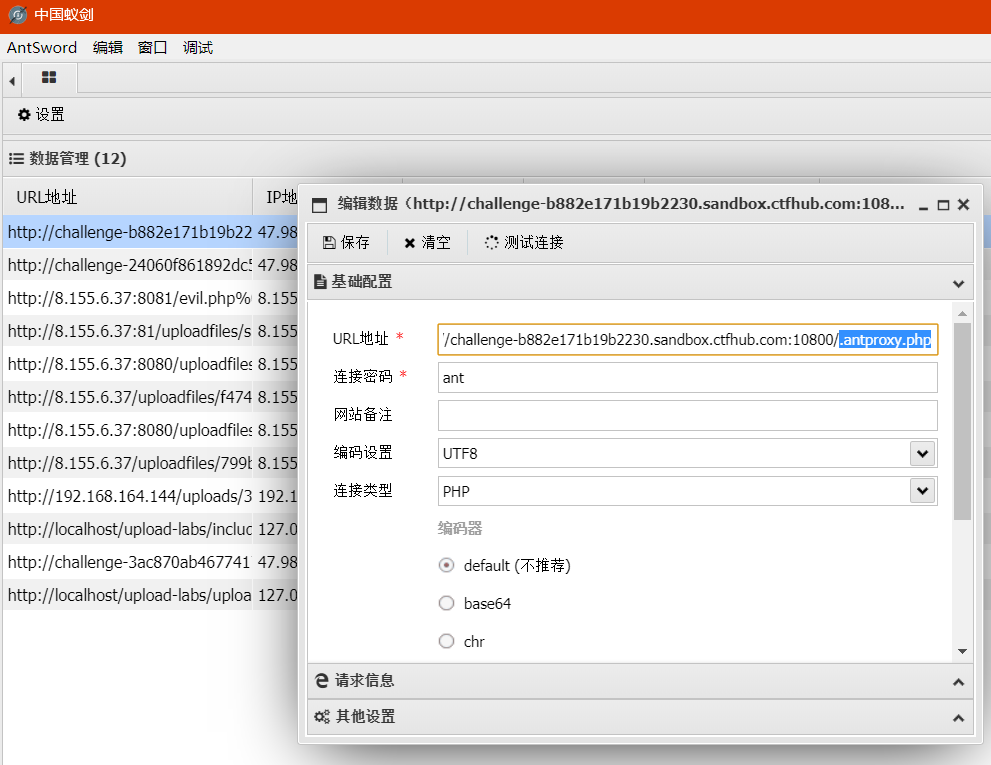The image size is (991, 765).
Task: Switch to the grid workspace tab
Action: 48,77
